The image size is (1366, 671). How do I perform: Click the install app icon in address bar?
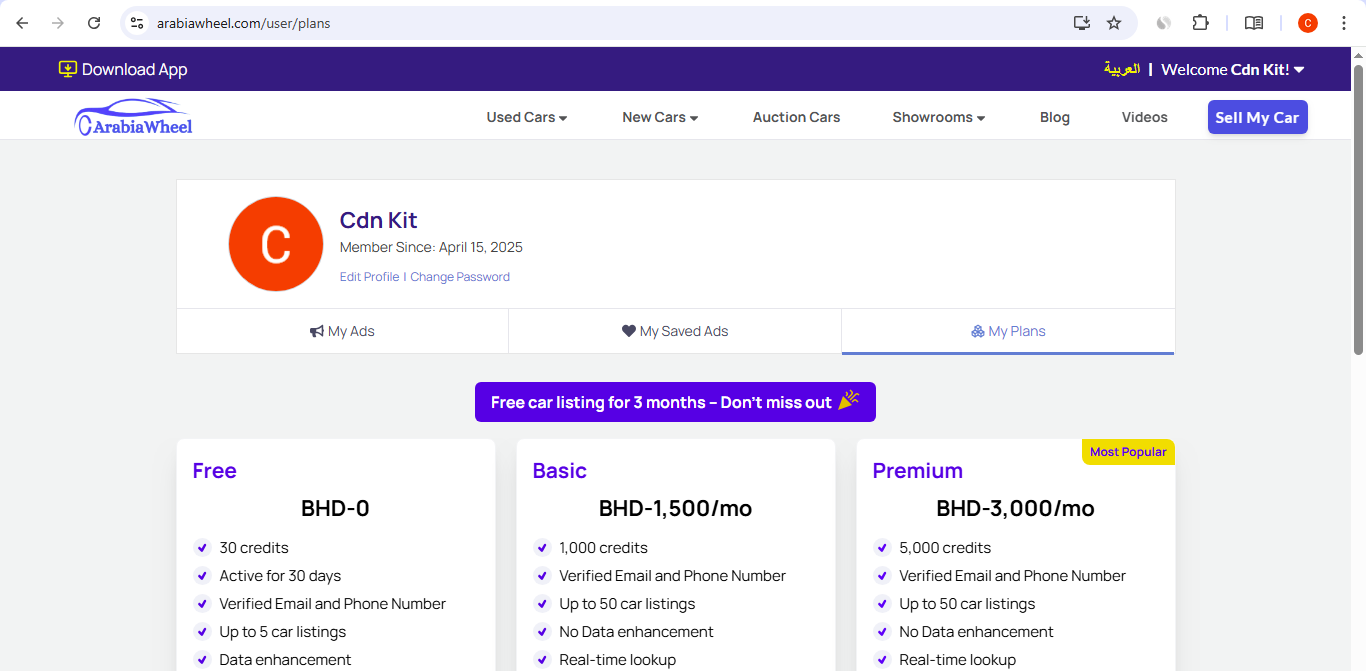1081,23
